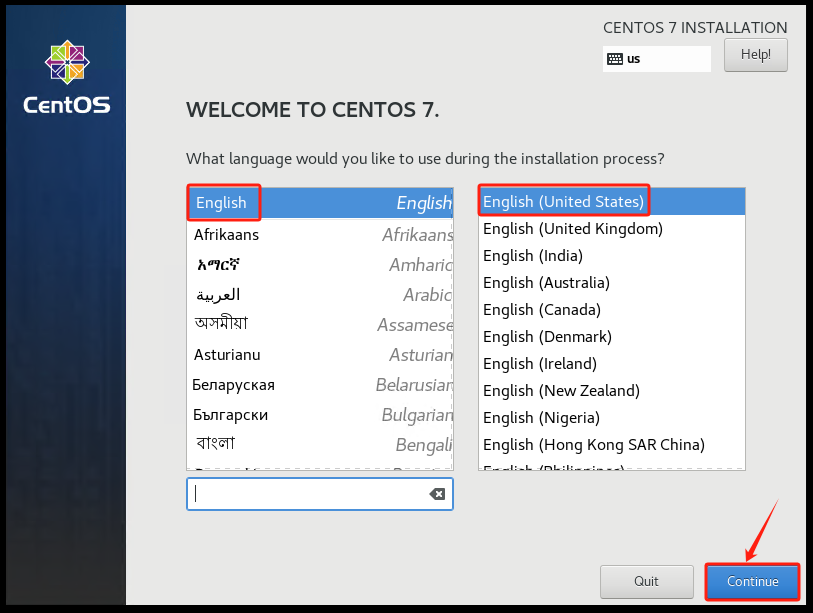This screenshot has height=613, width=813.
Task: Choose Afrikaans from language list
Action: 320,235
